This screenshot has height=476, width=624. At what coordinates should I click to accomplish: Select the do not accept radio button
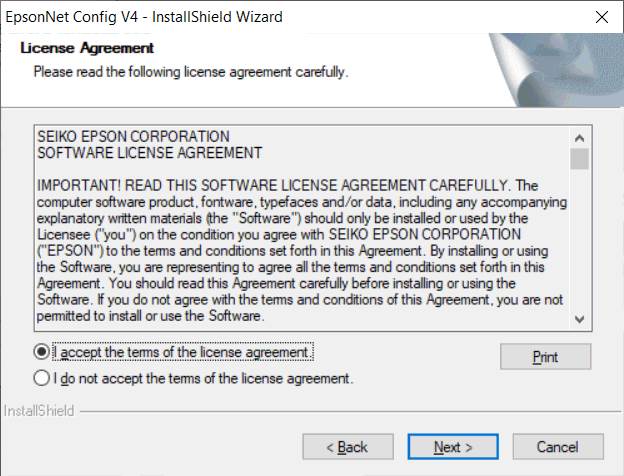pos(42,378)
